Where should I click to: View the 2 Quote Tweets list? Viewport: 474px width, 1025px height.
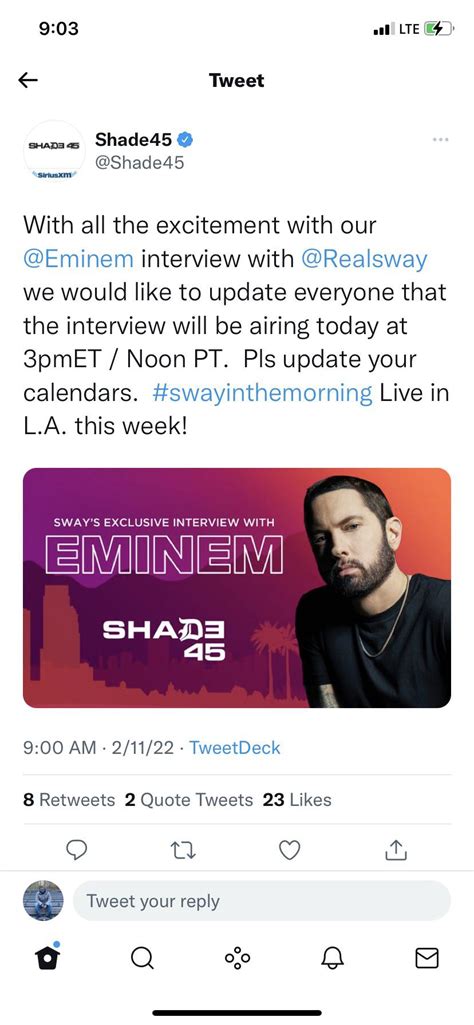[x=188, y=799]
